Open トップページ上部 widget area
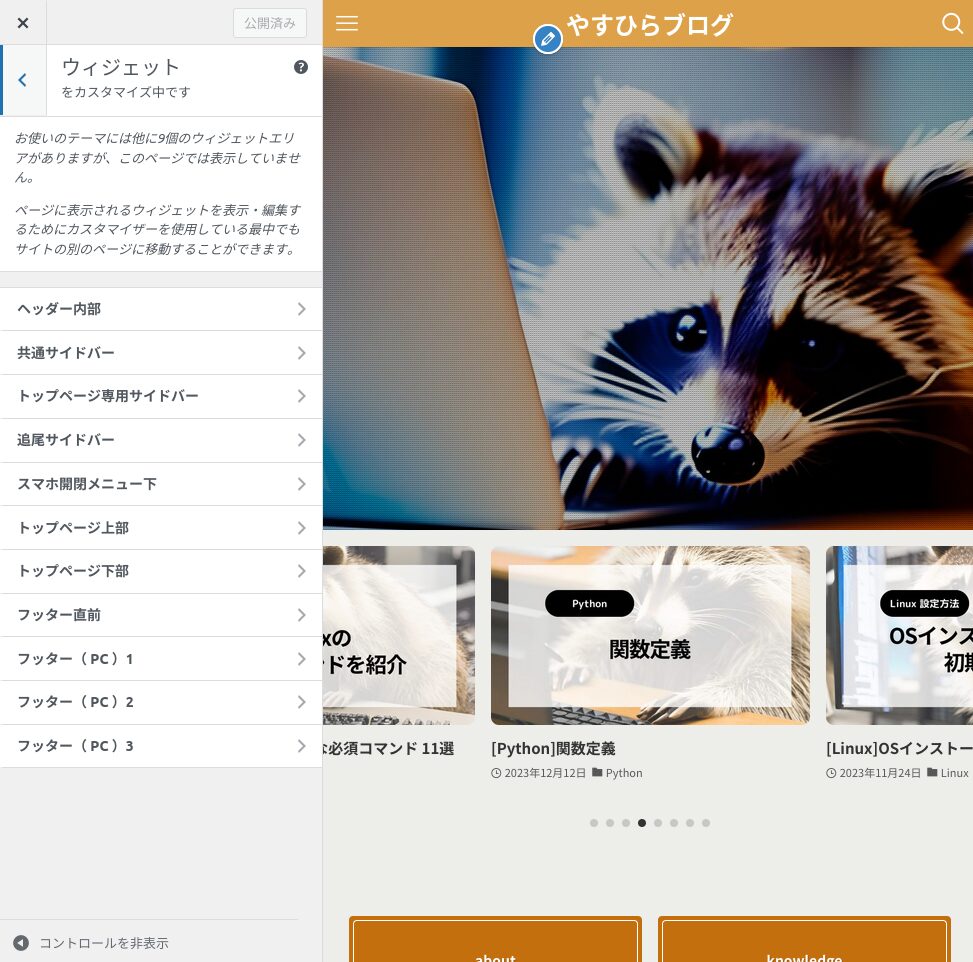The width and height of the screenshot is (973, 962). tap(161, 528)
